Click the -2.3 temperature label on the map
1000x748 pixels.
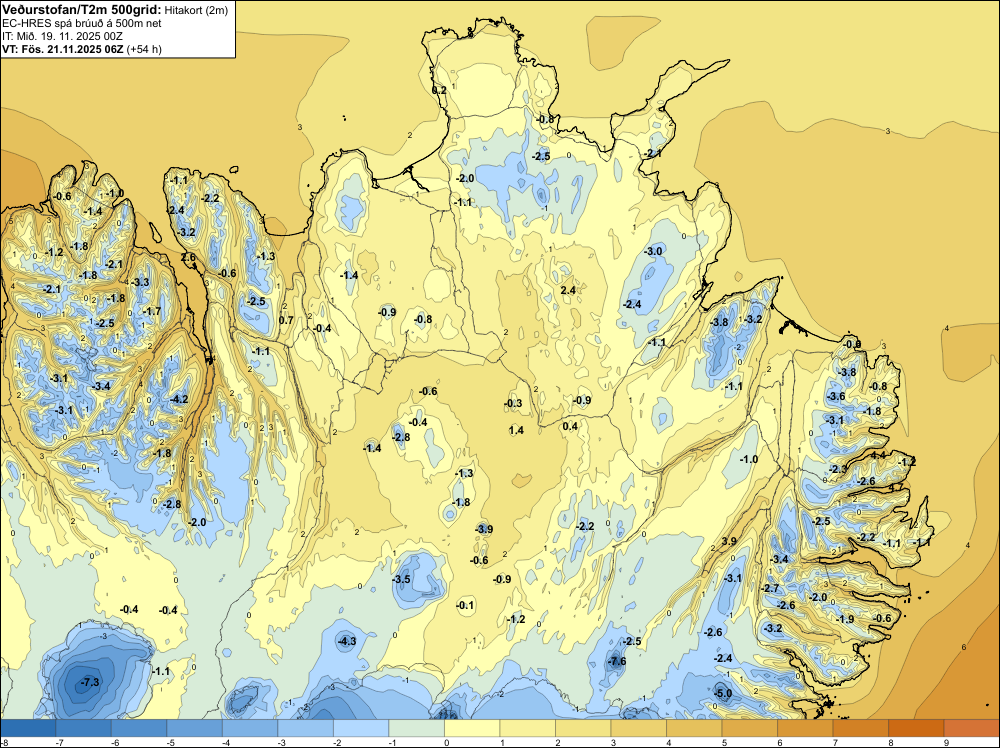click(838, 469)
